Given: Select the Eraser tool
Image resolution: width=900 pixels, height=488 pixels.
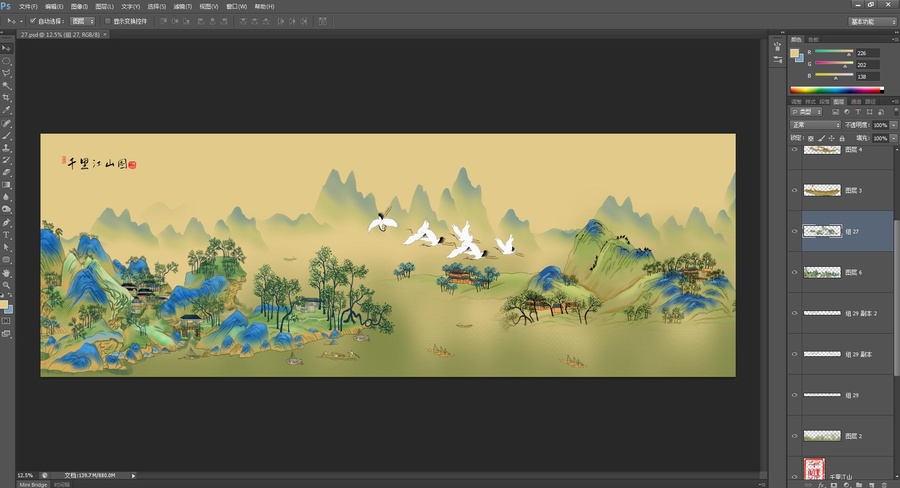Looking at the screenshot, I should [x=6, y=172].
